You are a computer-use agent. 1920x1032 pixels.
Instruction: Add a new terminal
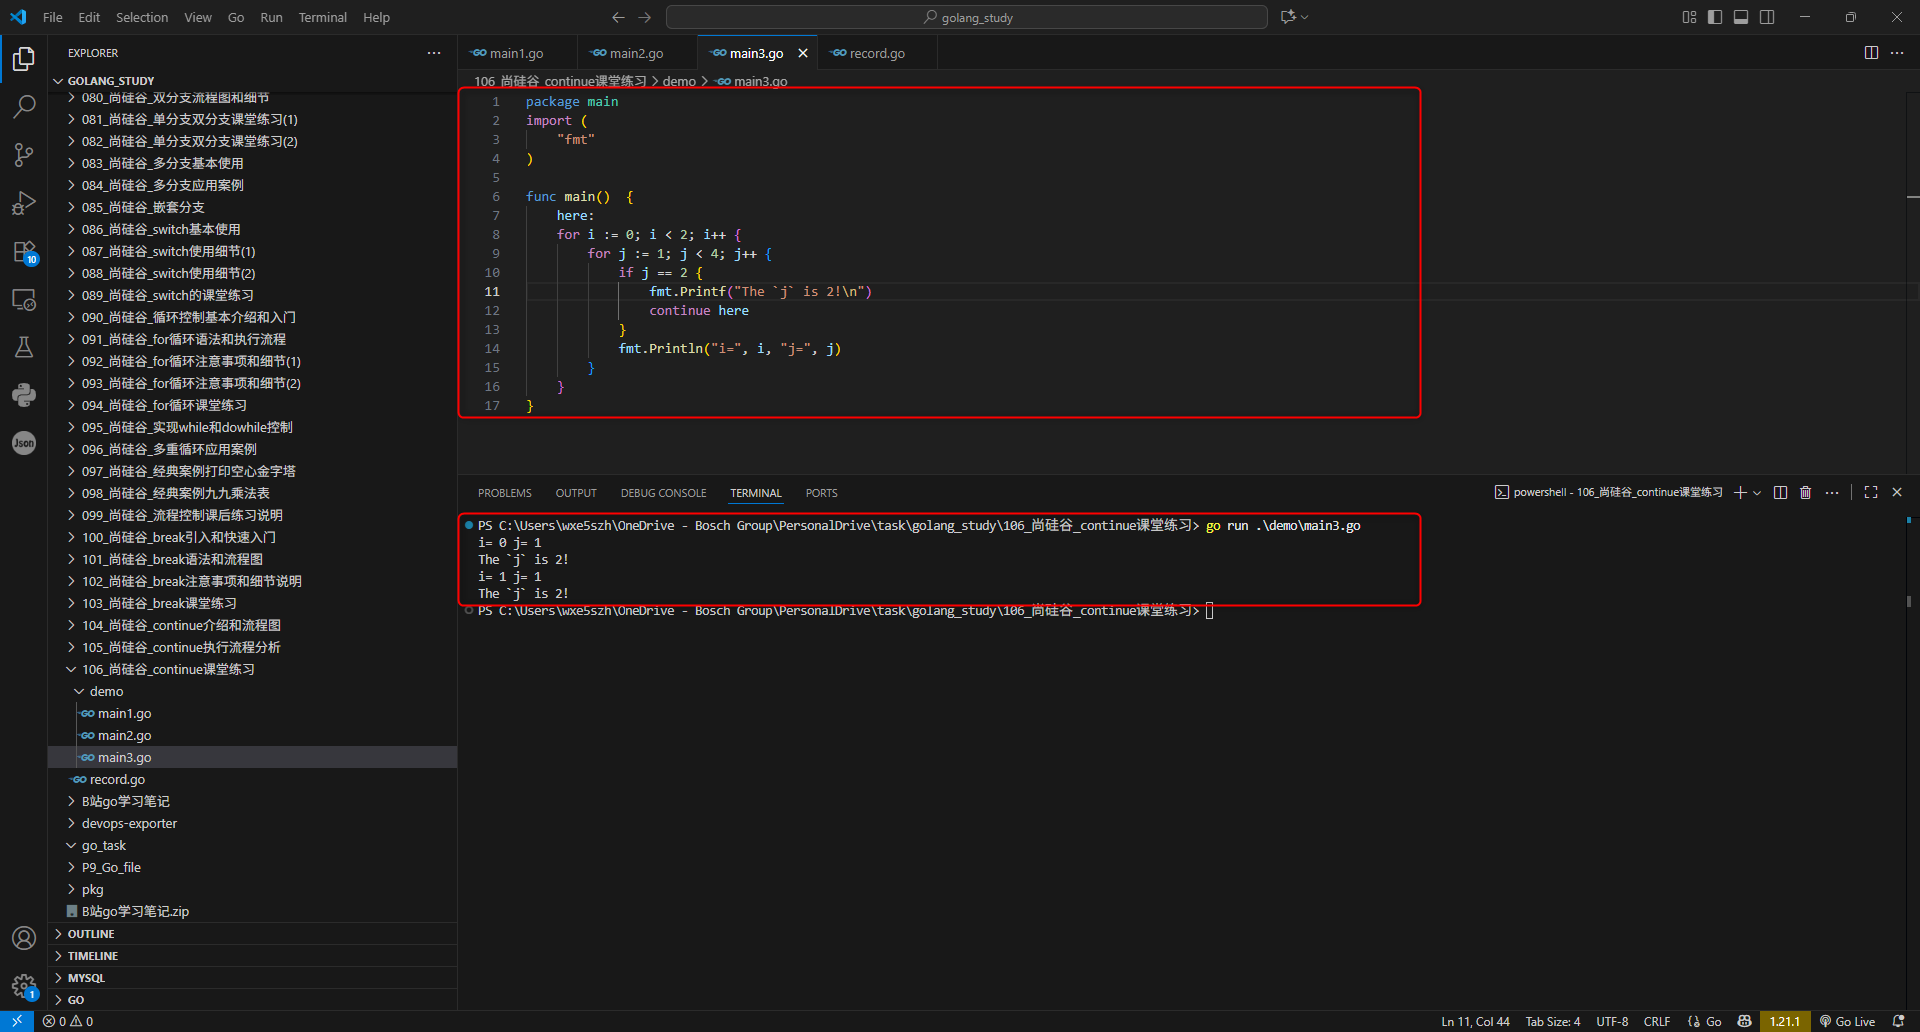point(1740,492)
